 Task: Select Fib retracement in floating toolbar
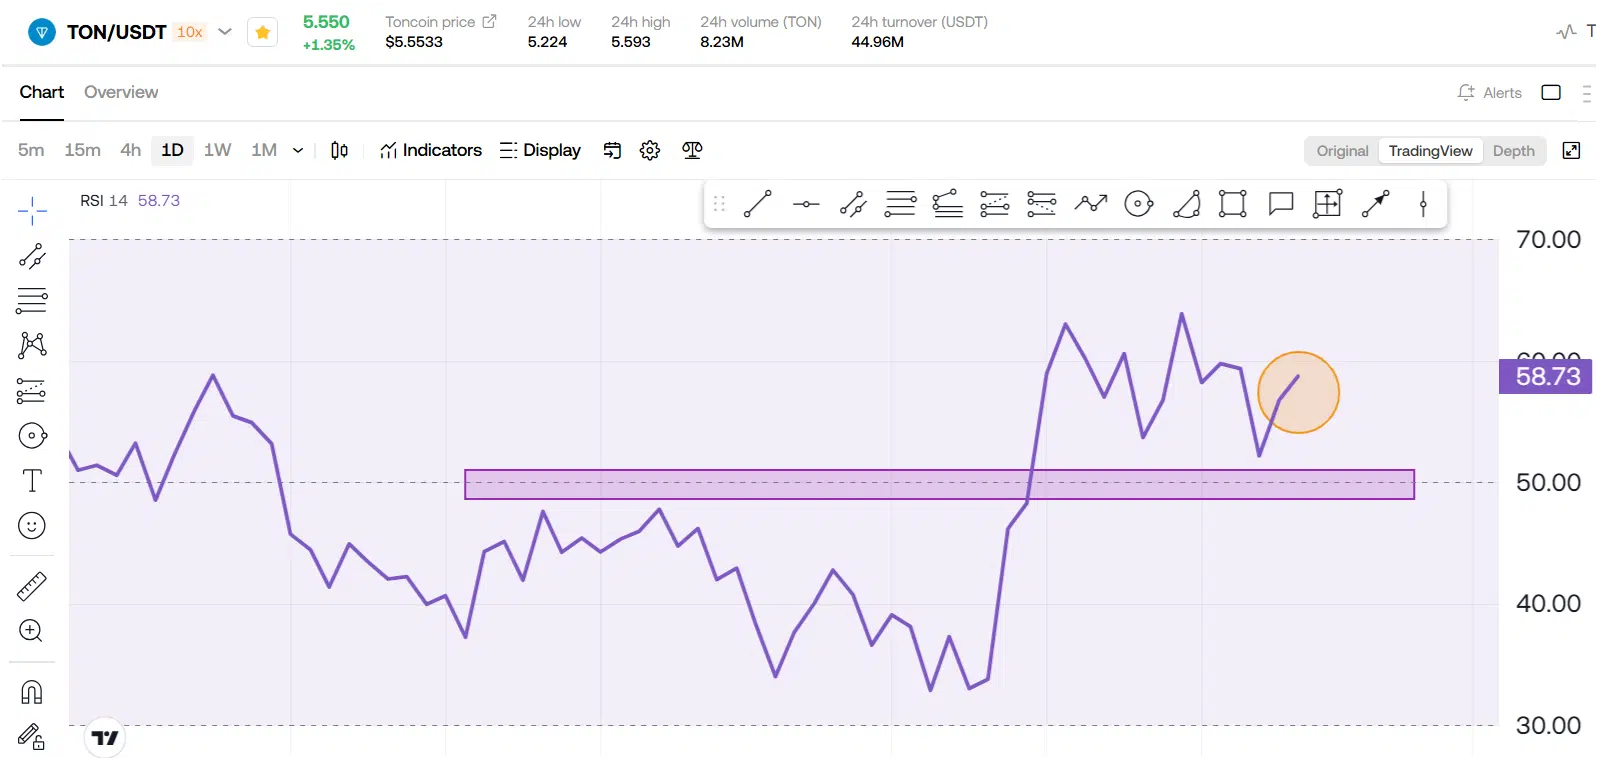pos(900,204)
